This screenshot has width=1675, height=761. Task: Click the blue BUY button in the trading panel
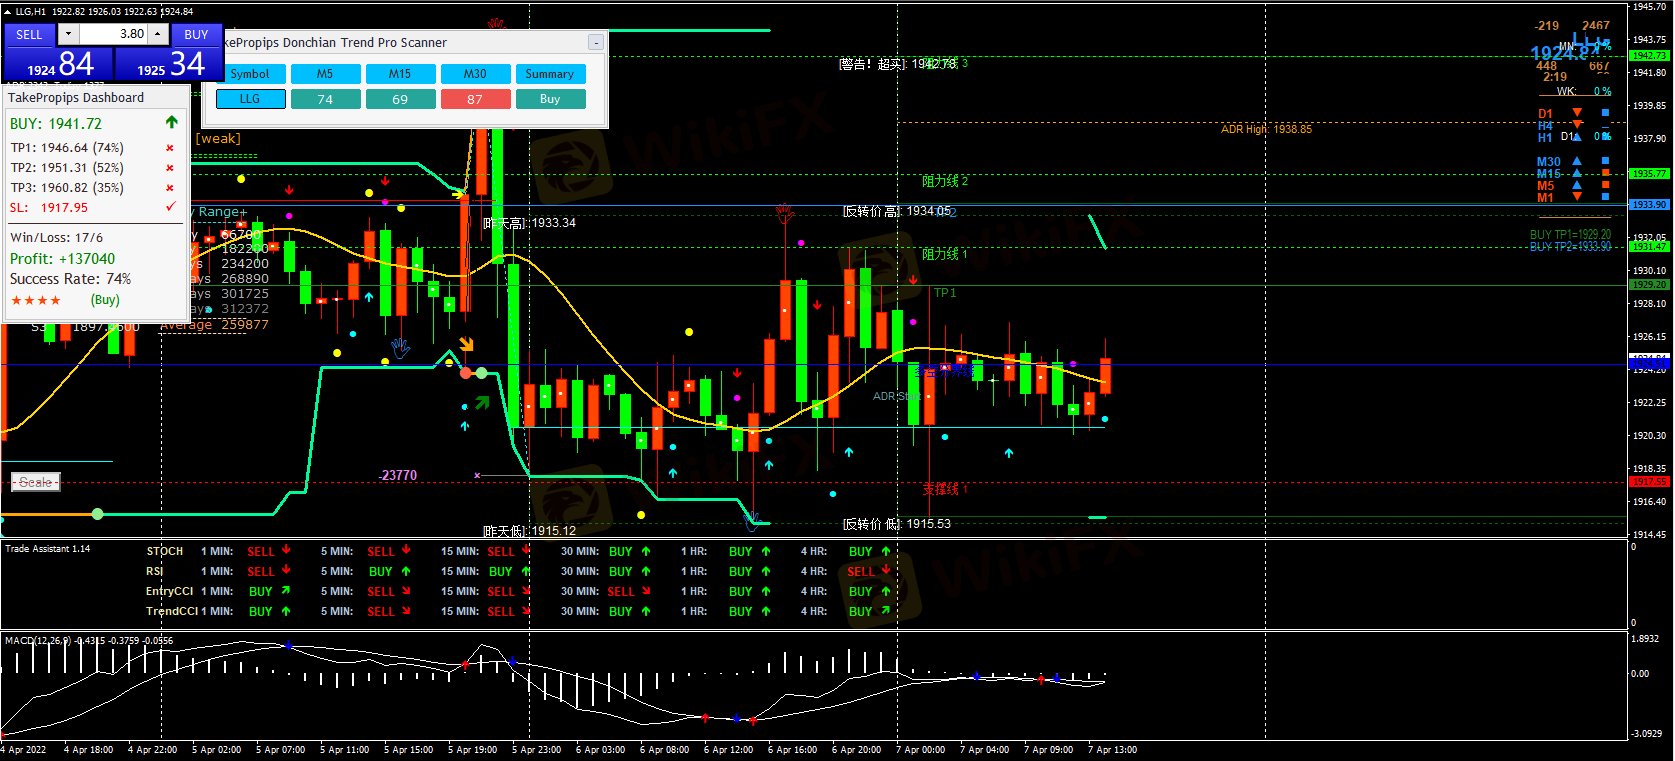[x=196, y=34]
